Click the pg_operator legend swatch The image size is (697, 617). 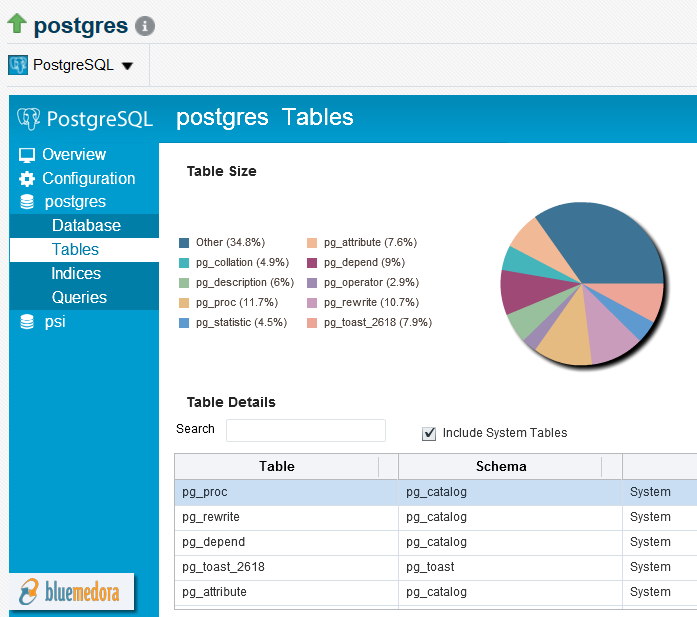tap(312, 283)
